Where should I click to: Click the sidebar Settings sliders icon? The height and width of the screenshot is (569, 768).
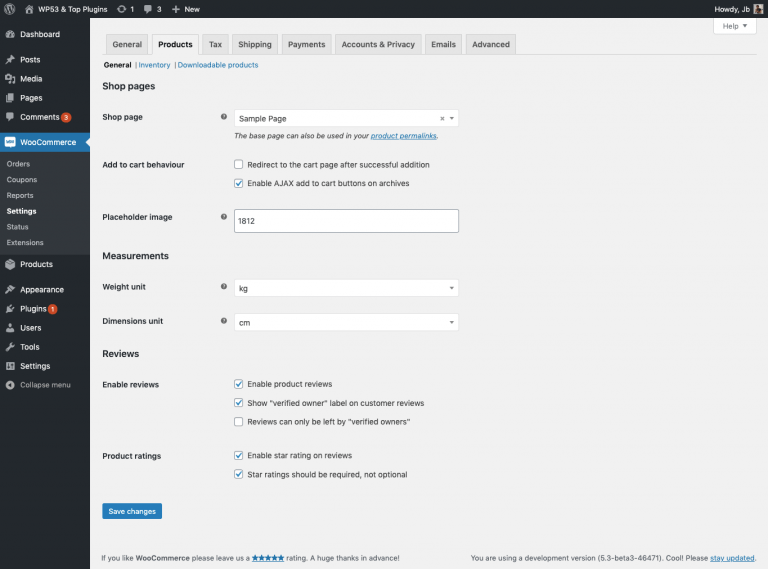point(10,366)
